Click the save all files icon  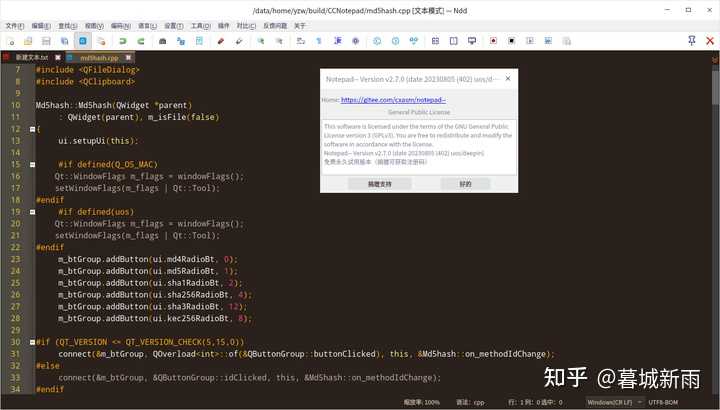tap(64, 41)
